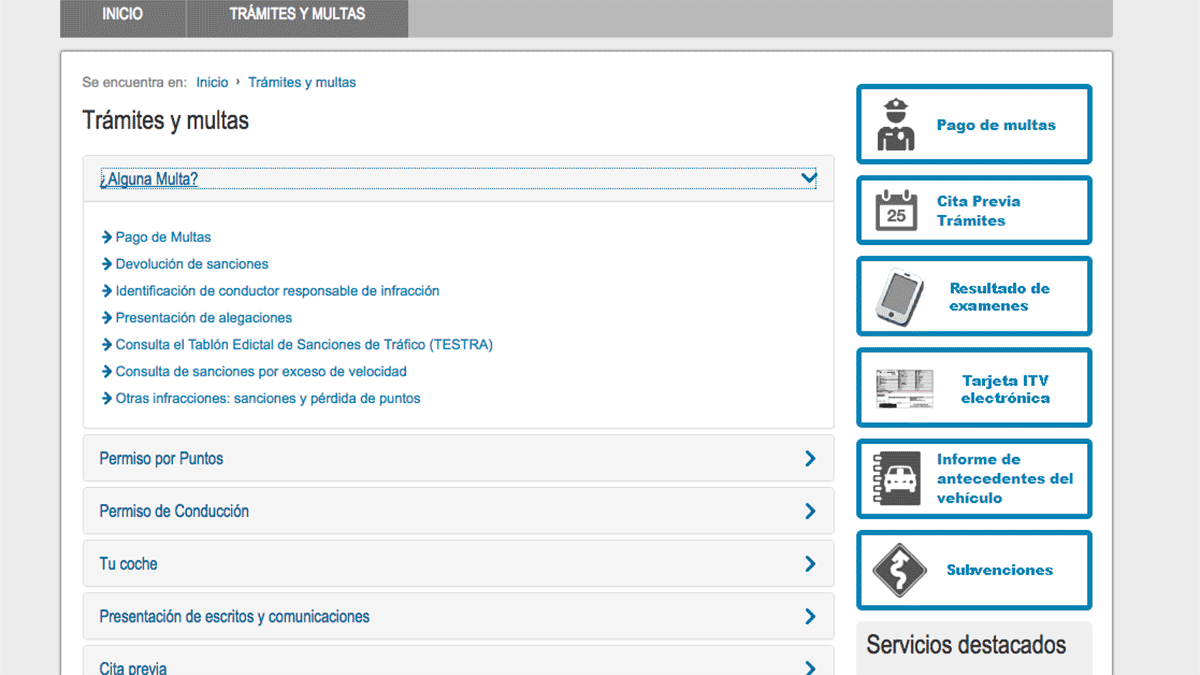1200x675 pixels.
Task: Click the calendar icon for Cita Previa Trámites
Action: coord(896,210)
